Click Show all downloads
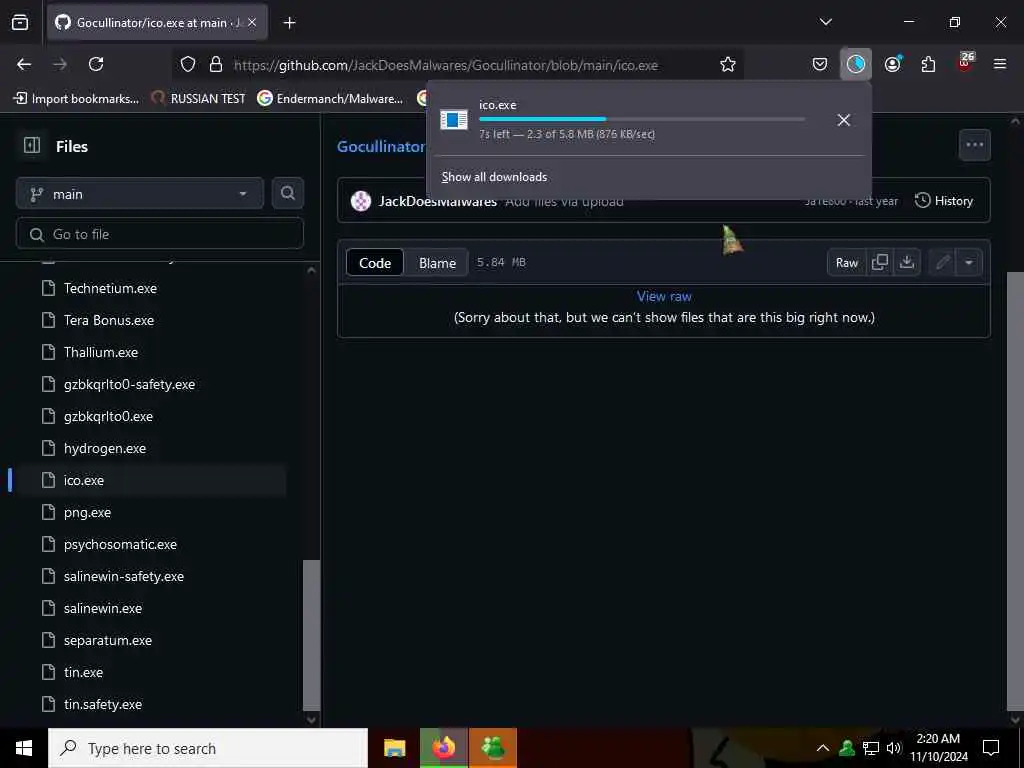This screenshot has width=1024, height=768. click(494, 177)
